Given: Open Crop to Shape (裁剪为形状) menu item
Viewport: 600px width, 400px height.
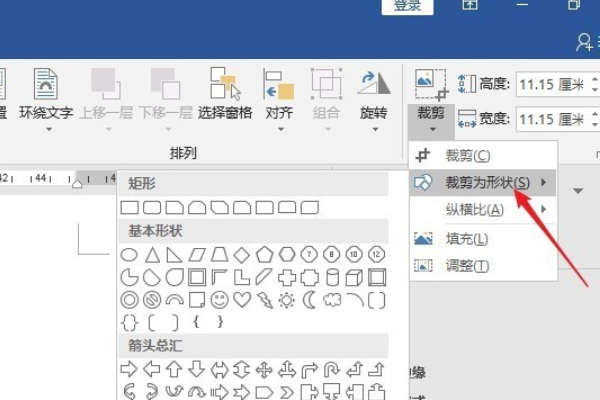Looking at the screenshot, I should point(483,183).
